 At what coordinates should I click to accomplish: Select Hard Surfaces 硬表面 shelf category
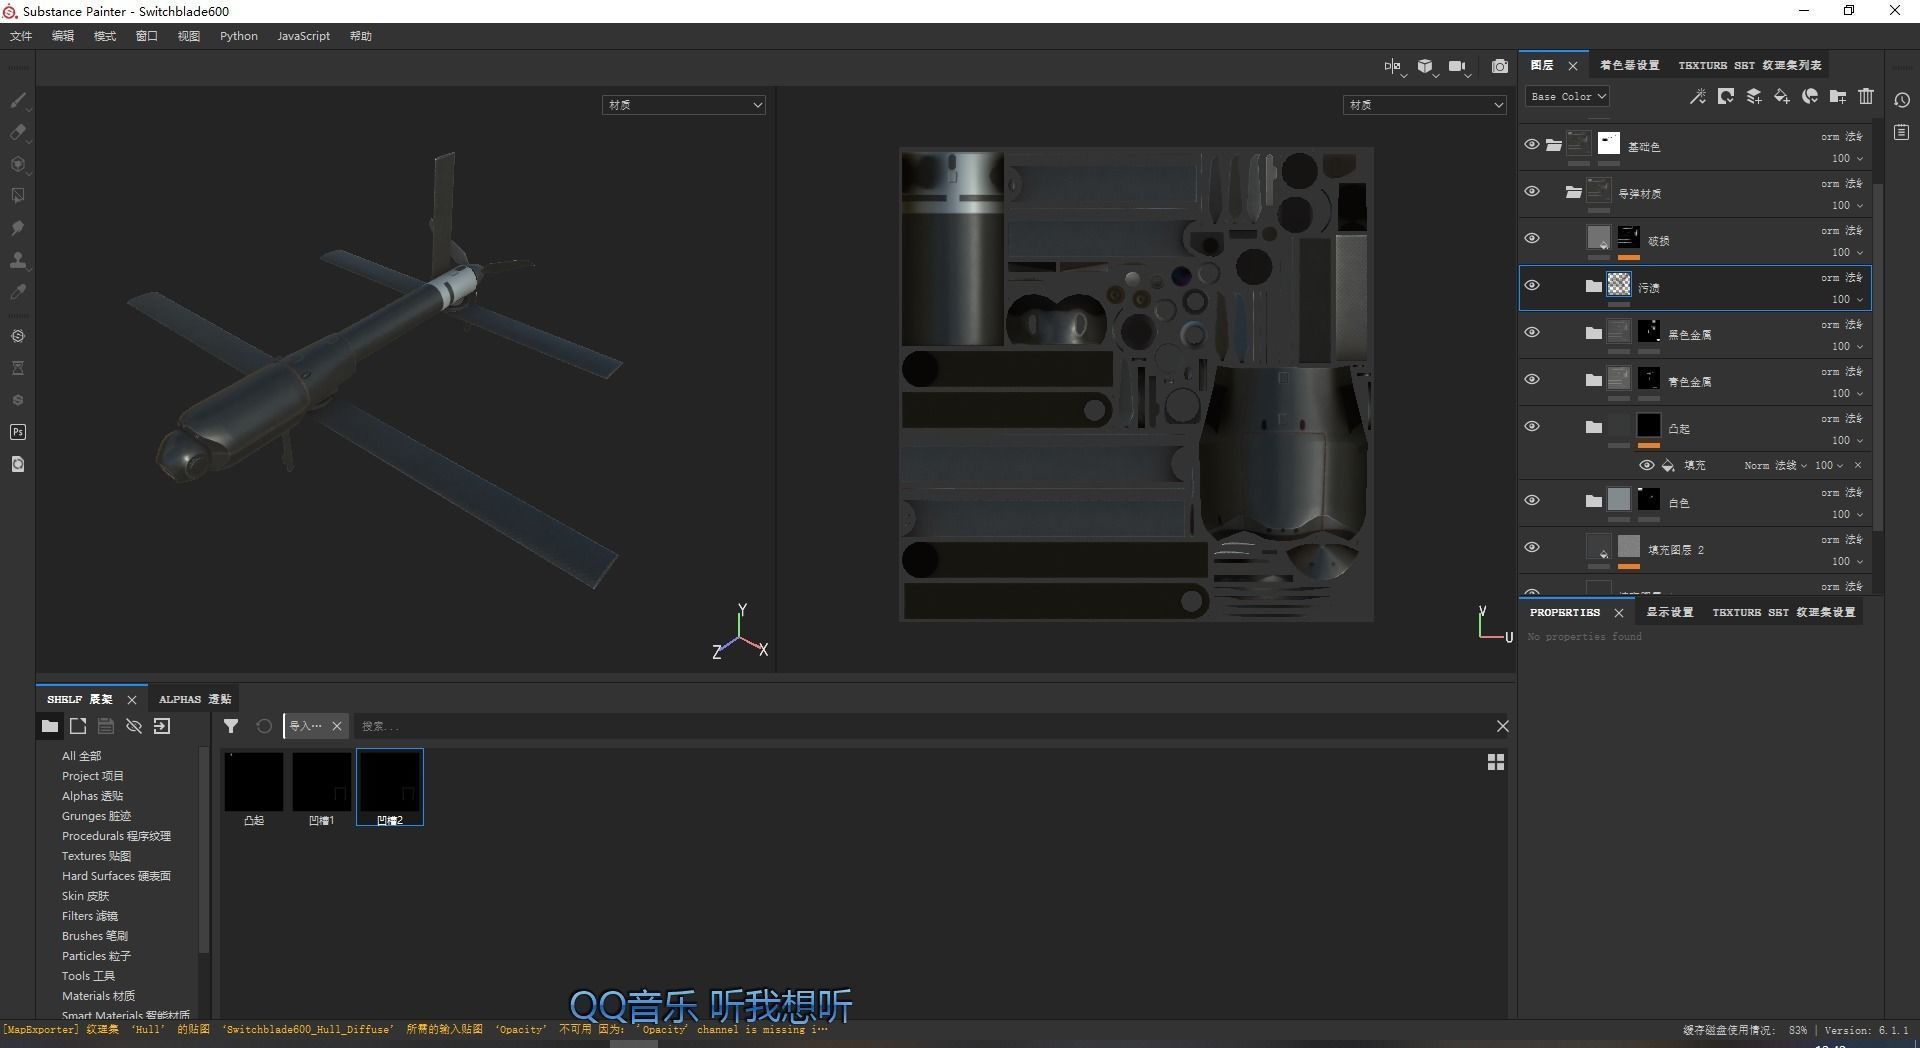(116, 876)
